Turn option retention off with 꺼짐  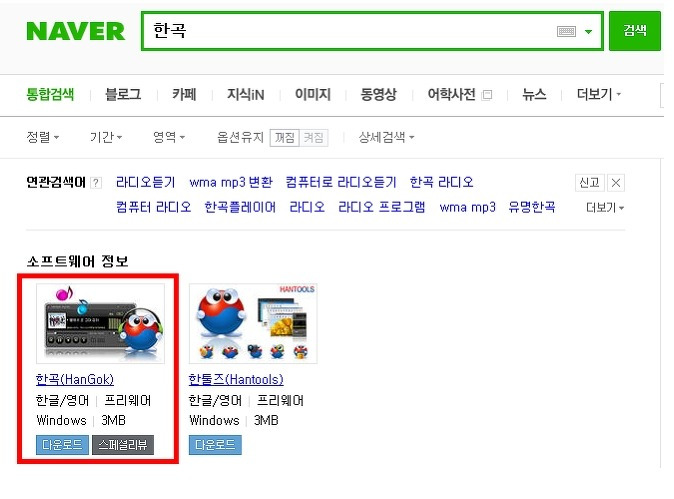285,138
